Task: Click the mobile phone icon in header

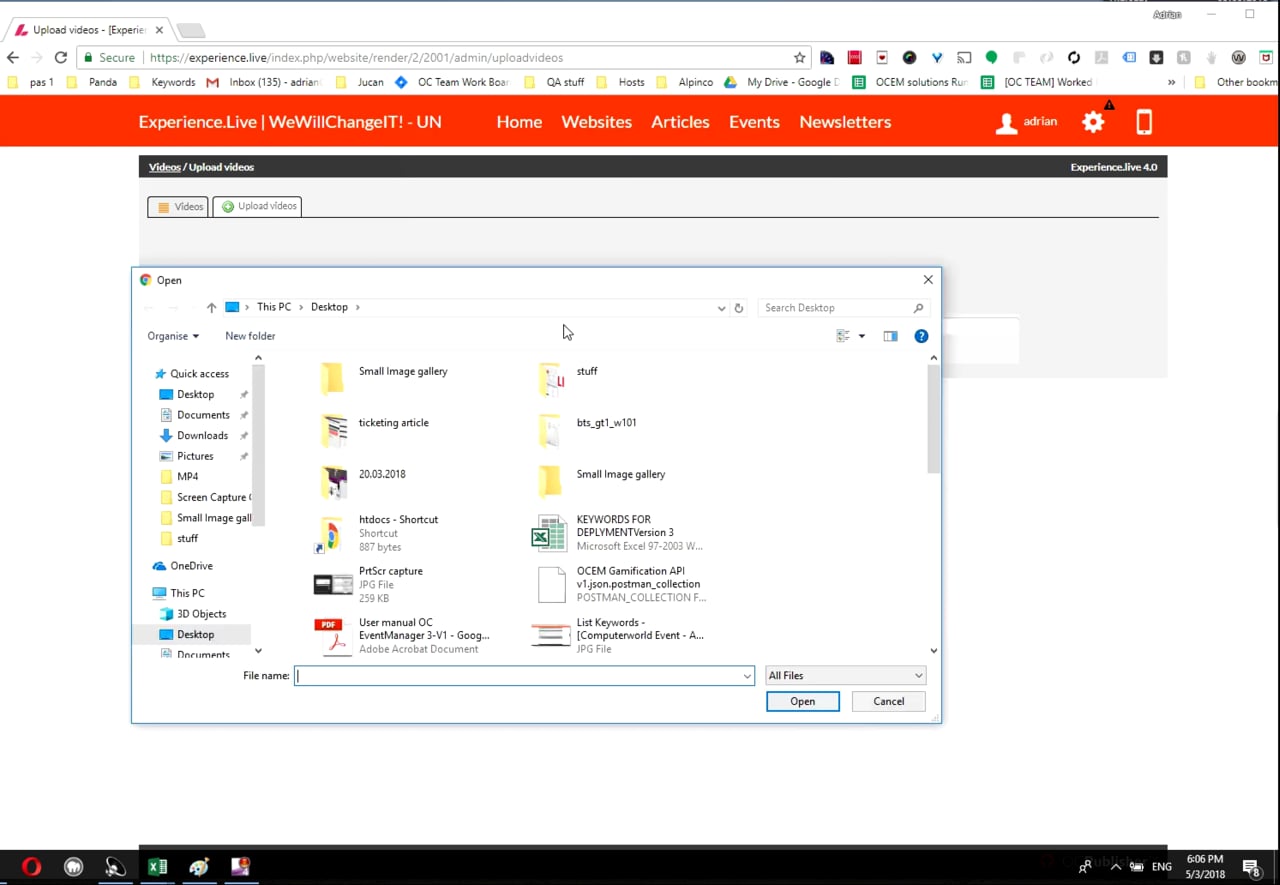Action: click(1144, 122)
